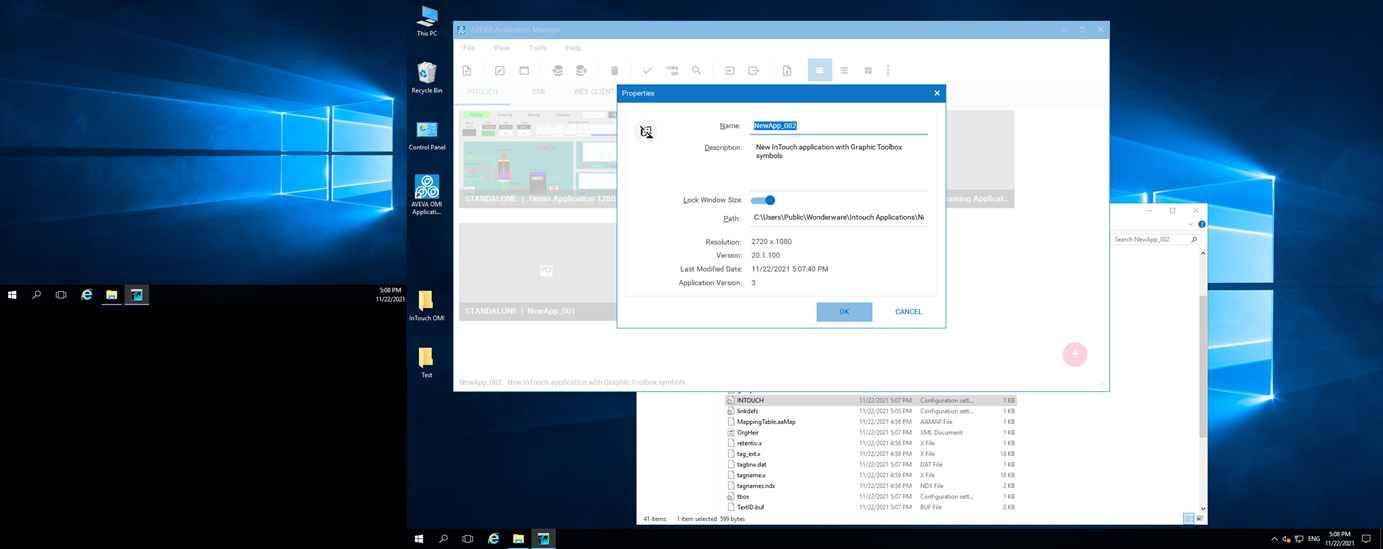The image size is (1383, 549).
Task: Click CANCEL in Properties dialog
Action: click(908, 312)
